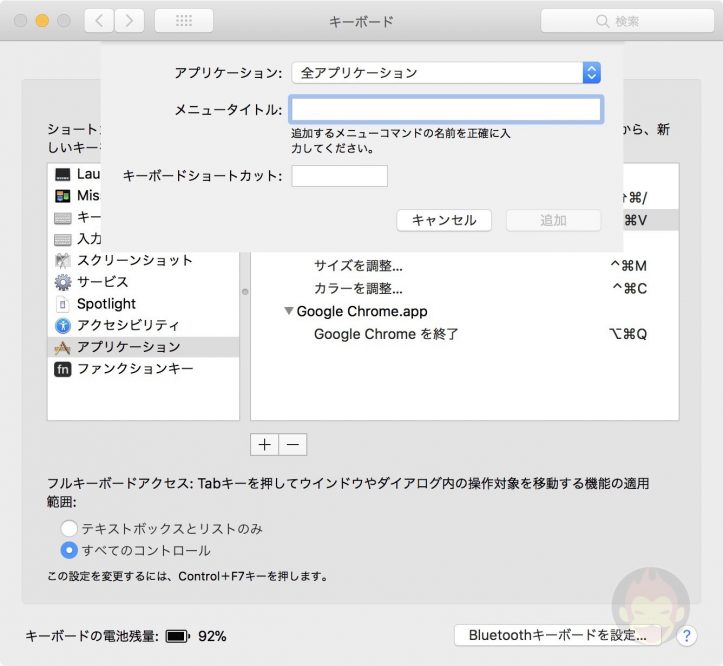Viewport: 723px width, 666px height.
Task: Select すべてのコントロール radio button
Action: coord(69,550)
